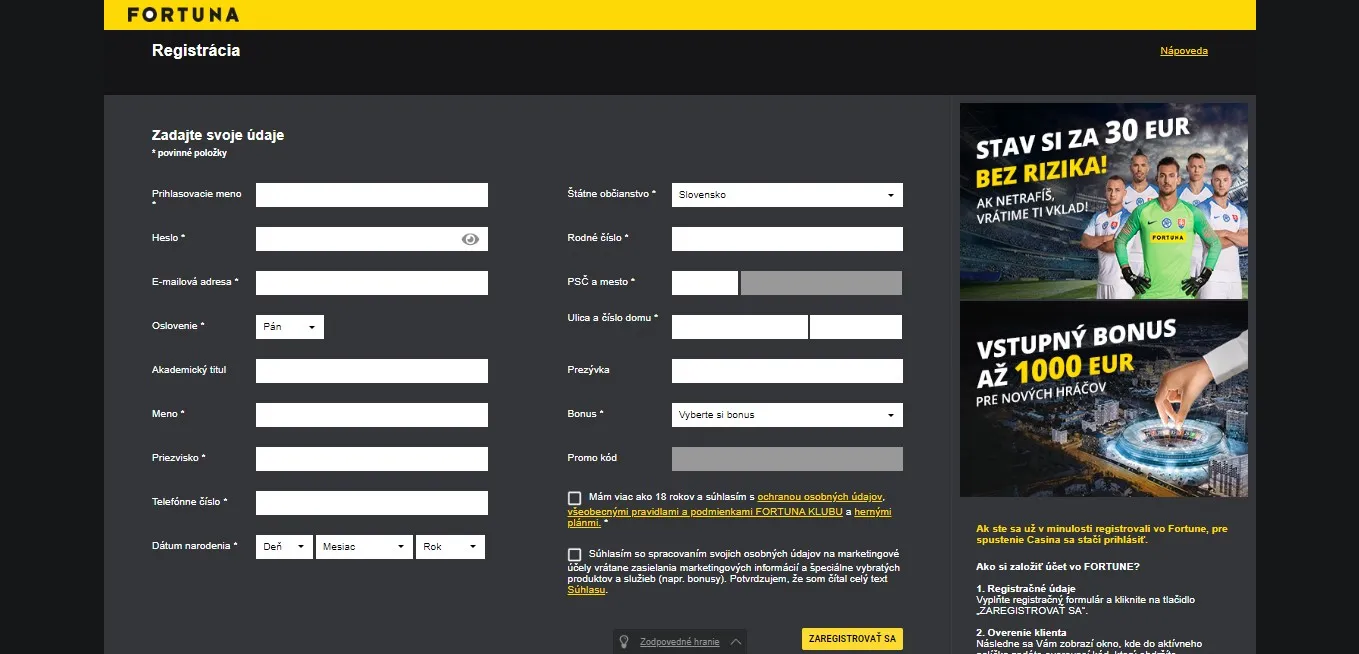Open the Rok birth date dropdown
Screen dimensions: 1359x654
coord(450,547)
